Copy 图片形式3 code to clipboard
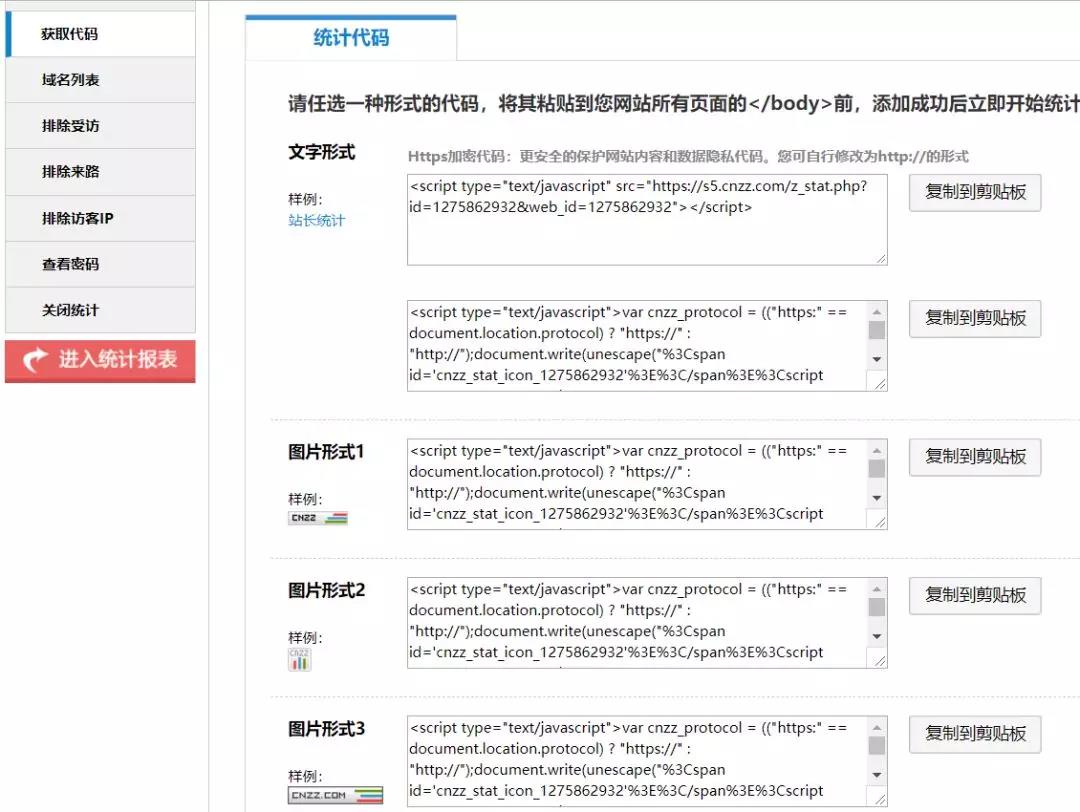 click(x=975, y=733)
